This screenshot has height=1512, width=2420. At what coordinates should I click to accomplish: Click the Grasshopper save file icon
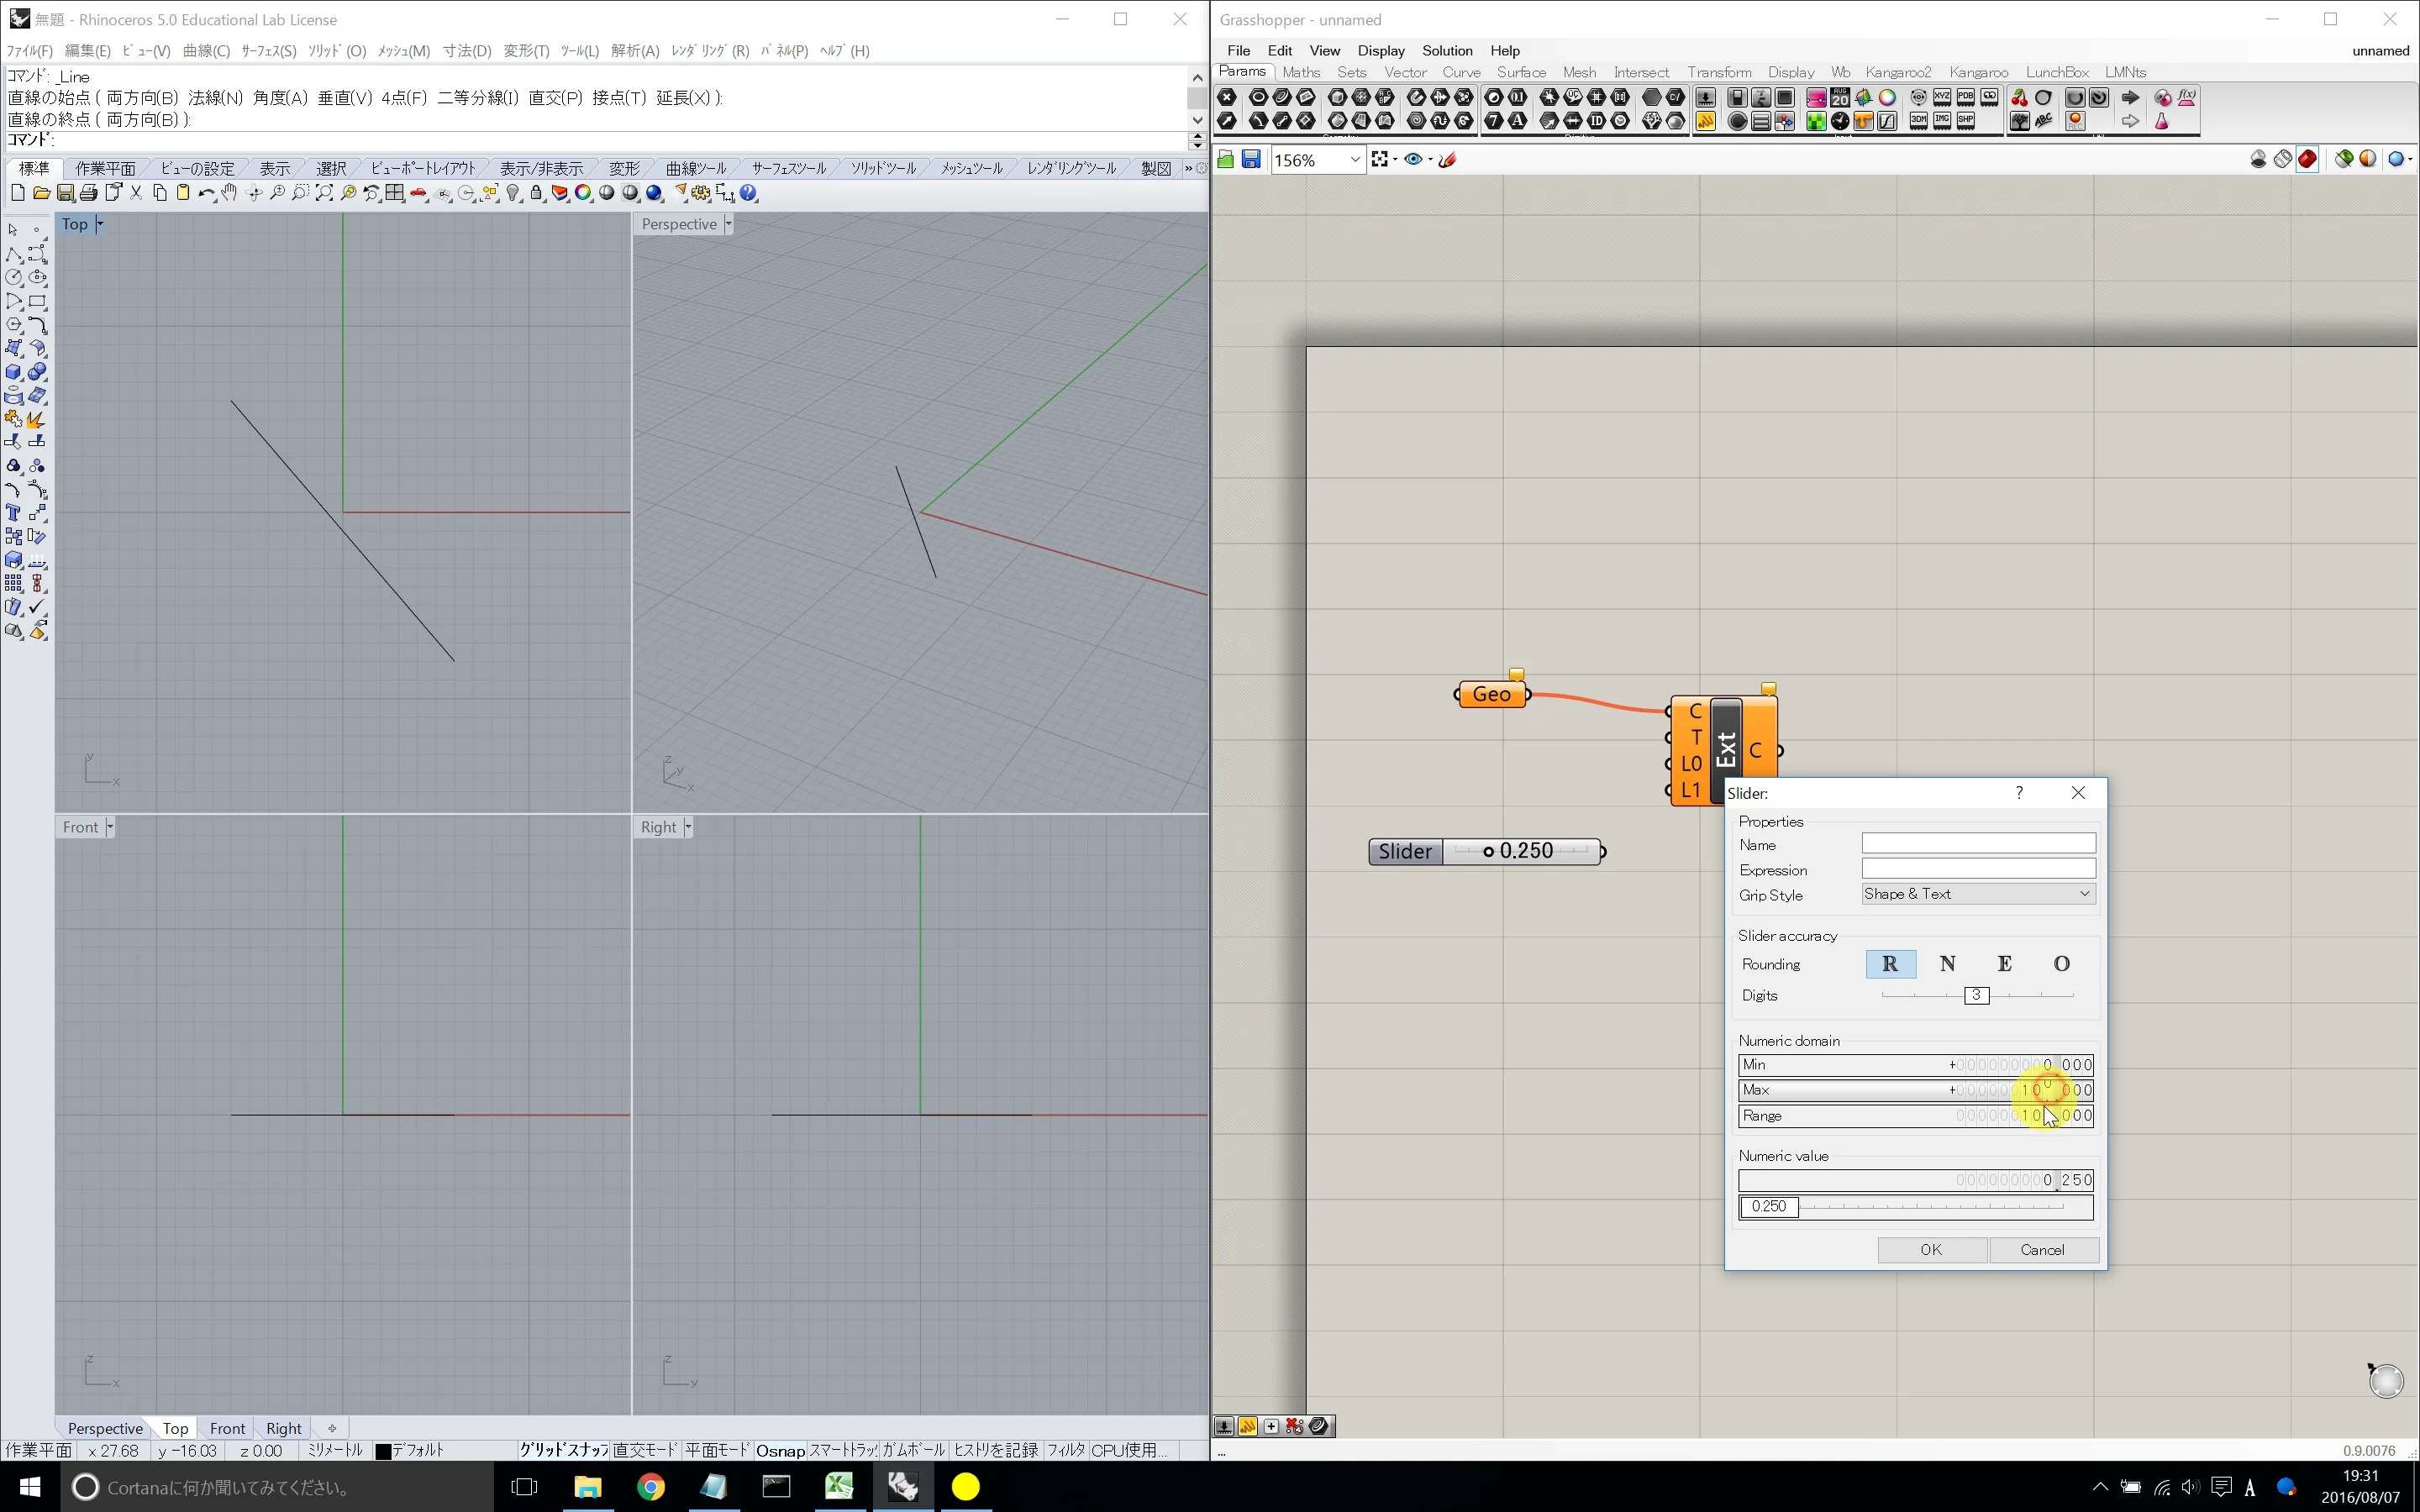tap(1251, 160)
